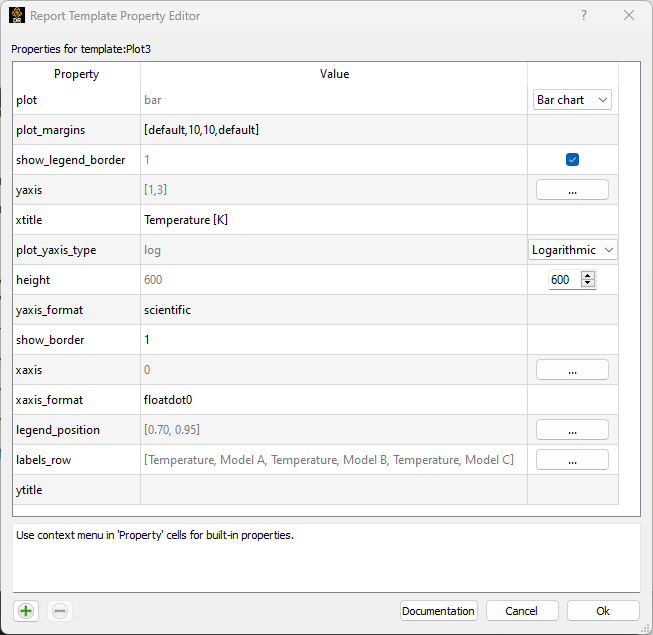
Task: Click the green plus add property icon
Action: [x=26, y=611]
